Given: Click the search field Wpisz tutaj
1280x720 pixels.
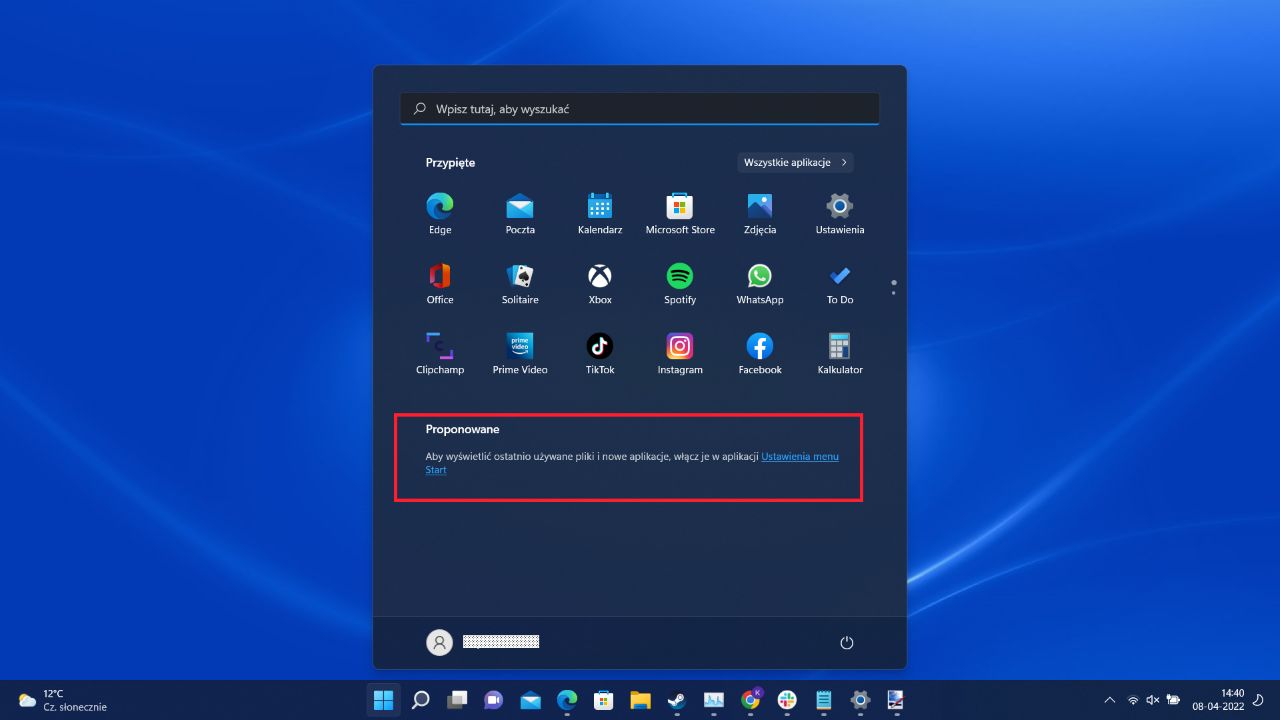Looking at the screenshot, I should click(x=640, y=108).
